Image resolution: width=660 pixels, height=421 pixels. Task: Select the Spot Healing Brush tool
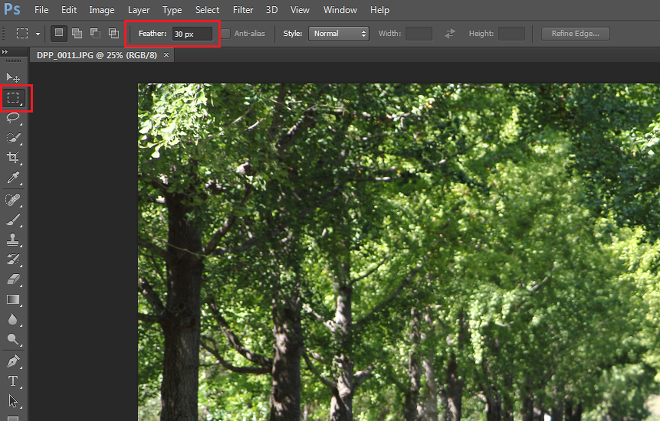point(13,200)
